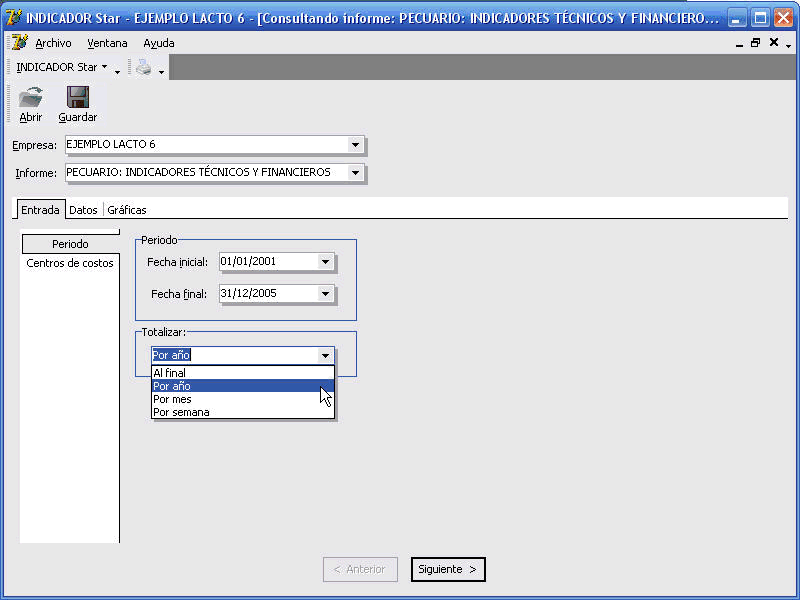Open the Fecha inicial date dropdown
800x600 pixels.
click(x=325, y=262)
